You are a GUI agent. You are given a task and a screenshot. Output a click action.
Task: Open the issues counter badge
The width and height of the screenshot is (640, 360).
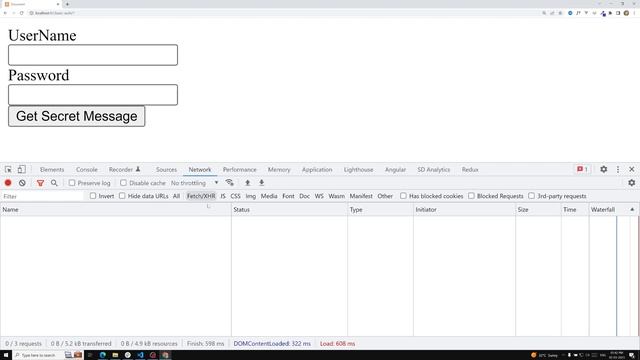pos(582,169)
